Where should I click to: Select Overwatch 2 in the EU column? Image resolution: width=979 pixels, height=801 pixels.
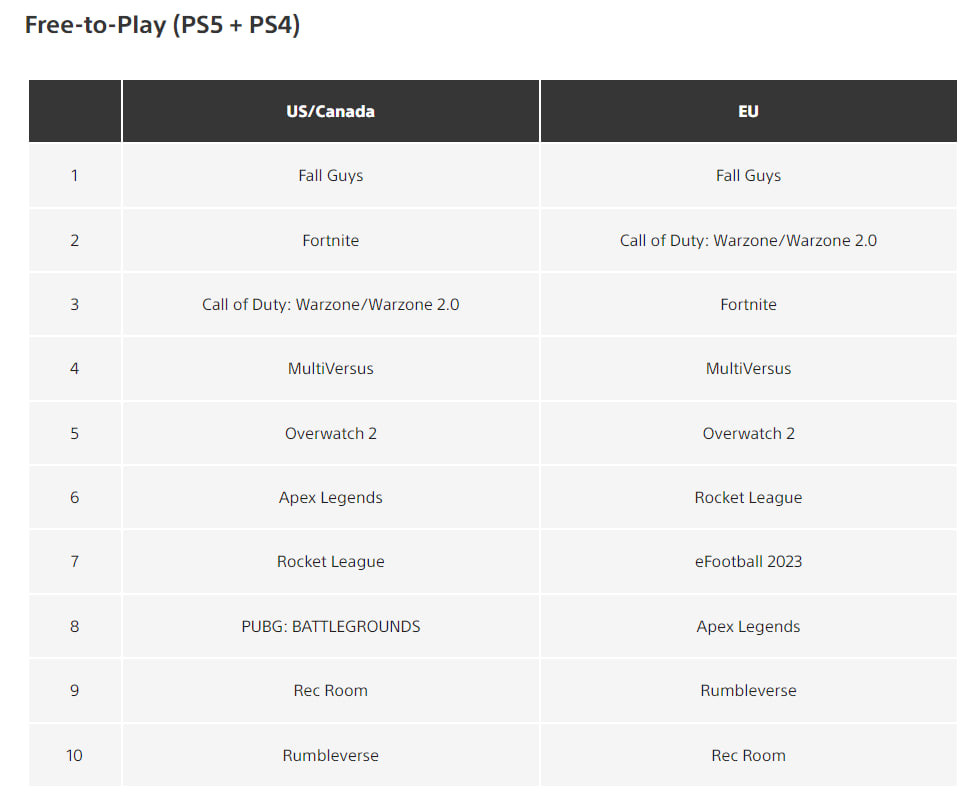748,433
